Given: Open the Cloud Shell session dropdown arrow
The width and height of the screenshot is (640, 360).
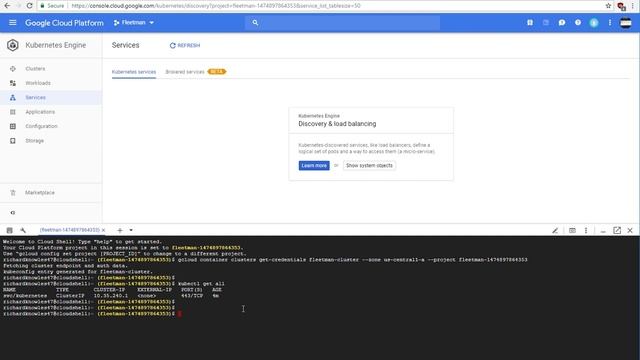Looking at the screenshot, I should click(x=131, y=230).
